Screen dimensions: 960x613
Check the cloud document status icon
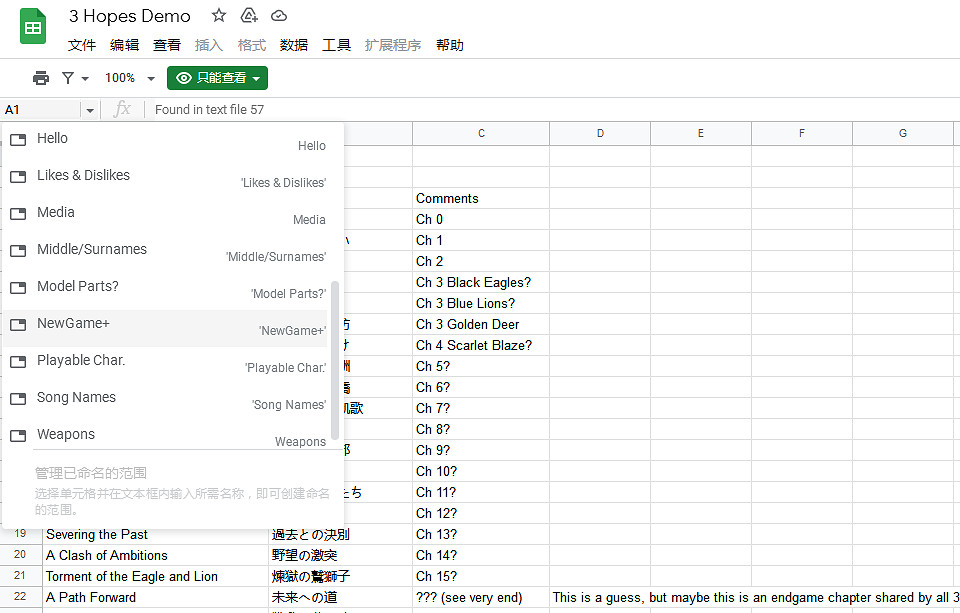pos(279,16)
